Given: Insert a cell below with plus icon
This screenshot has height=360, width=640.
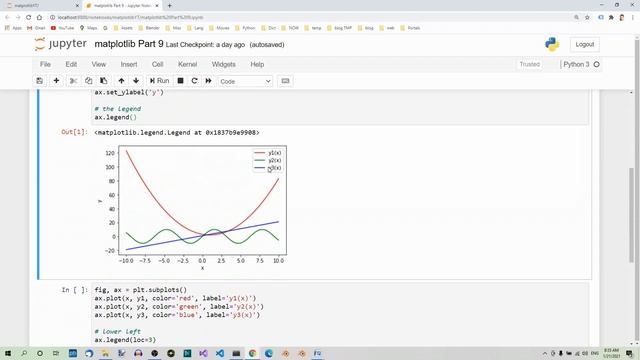Looking at the screenshot, I should point(56,81).
